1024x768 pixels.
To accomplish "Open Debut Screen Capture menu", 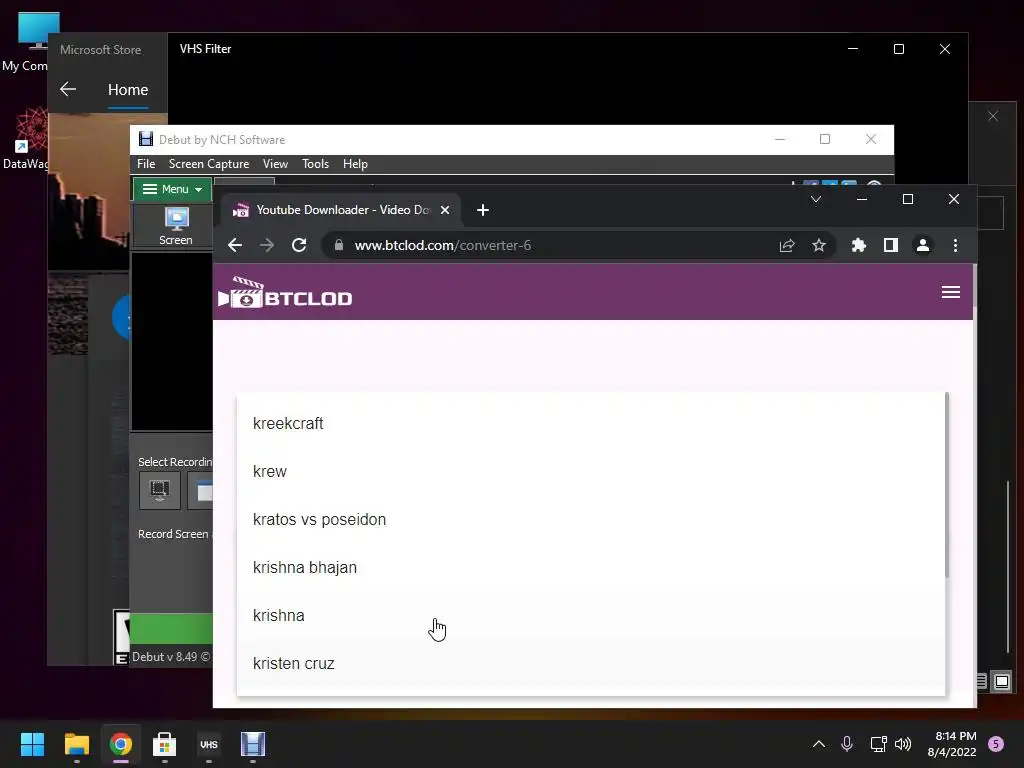I will click(209, 164).
